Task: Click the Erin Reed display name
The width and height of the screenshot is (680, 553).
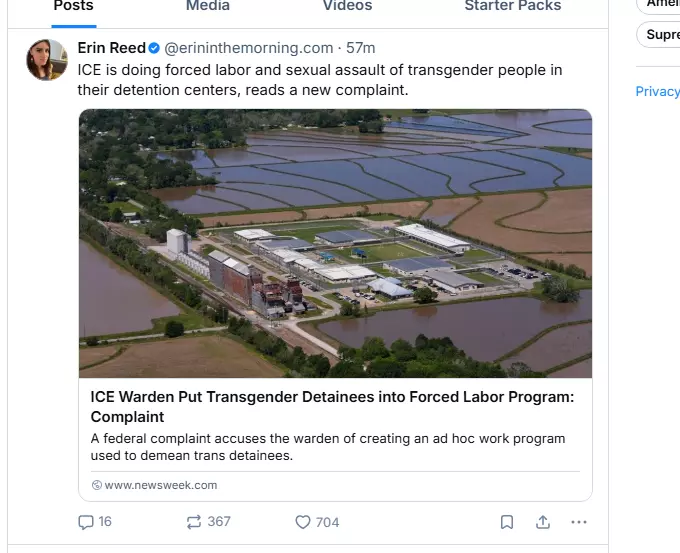Action: coord(111,48)
